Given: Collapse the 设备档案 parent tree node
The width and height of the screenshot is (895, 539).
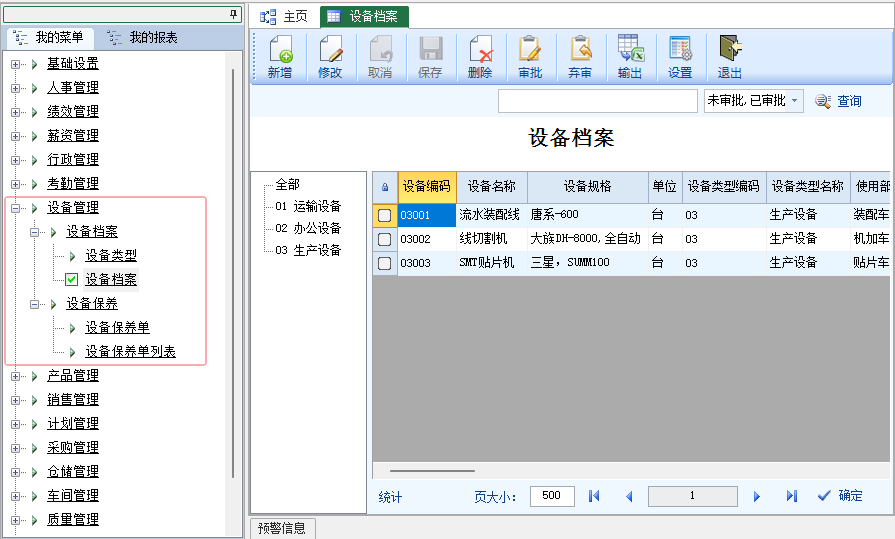Looking at the screenshot, I should [34, 232].
